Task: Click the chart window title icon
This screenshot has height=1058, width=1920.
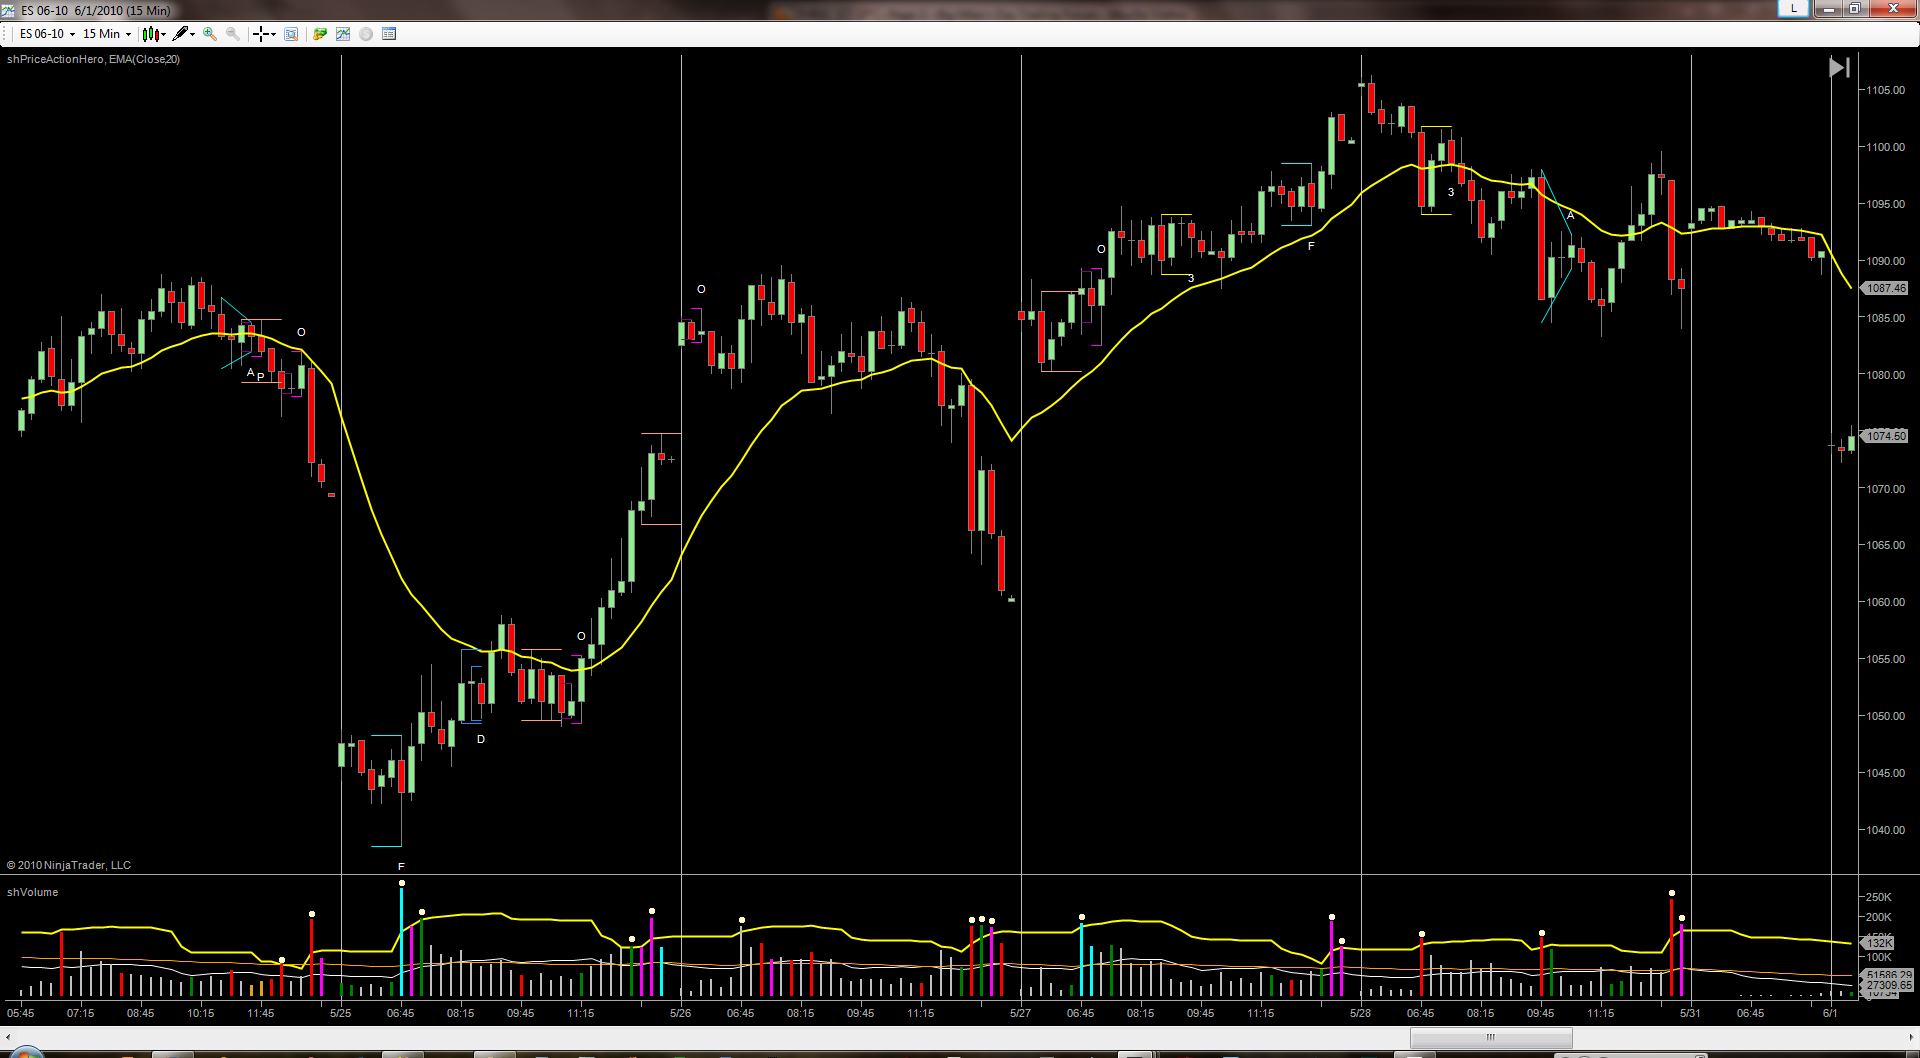Action: [9, 10]
